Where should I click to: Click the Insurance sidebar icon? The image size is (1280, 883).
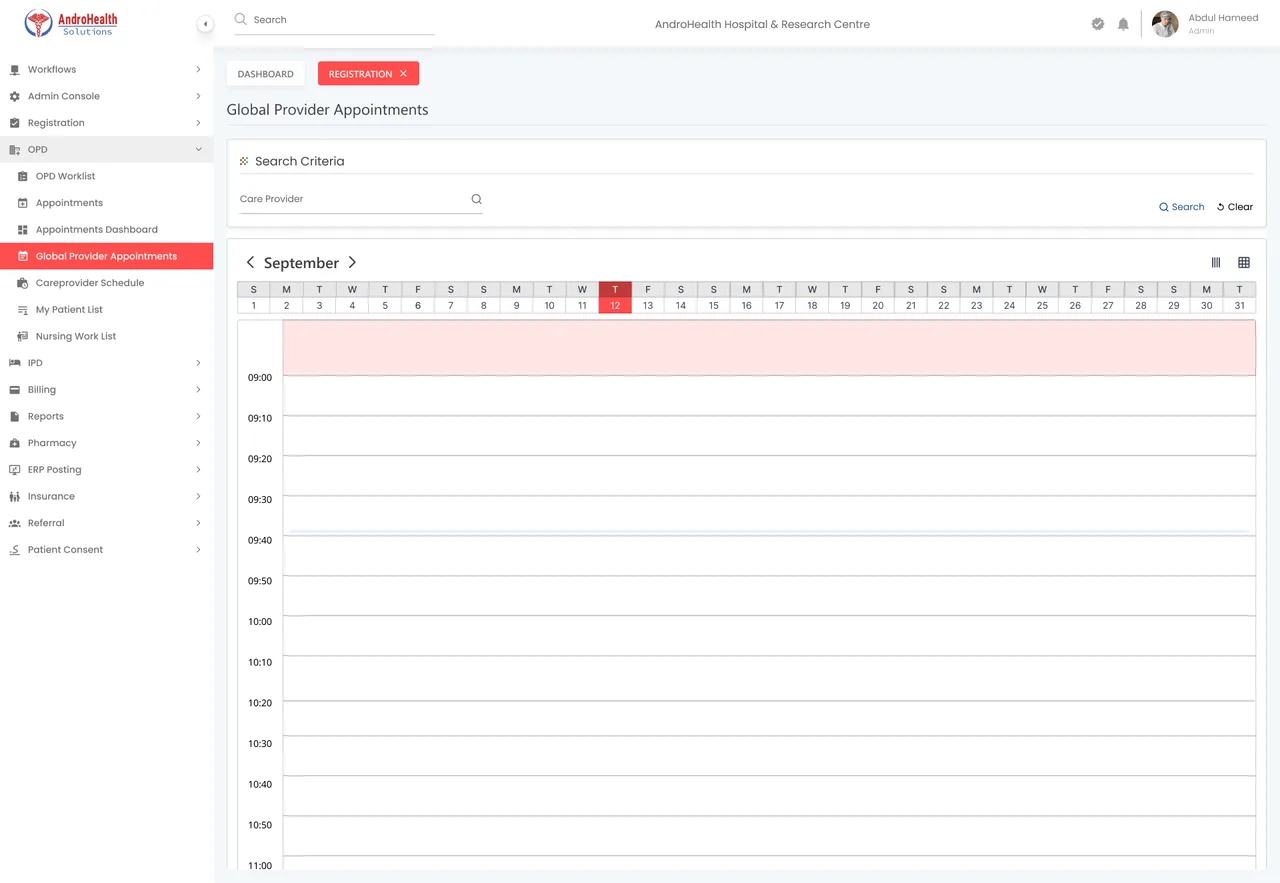14,496
